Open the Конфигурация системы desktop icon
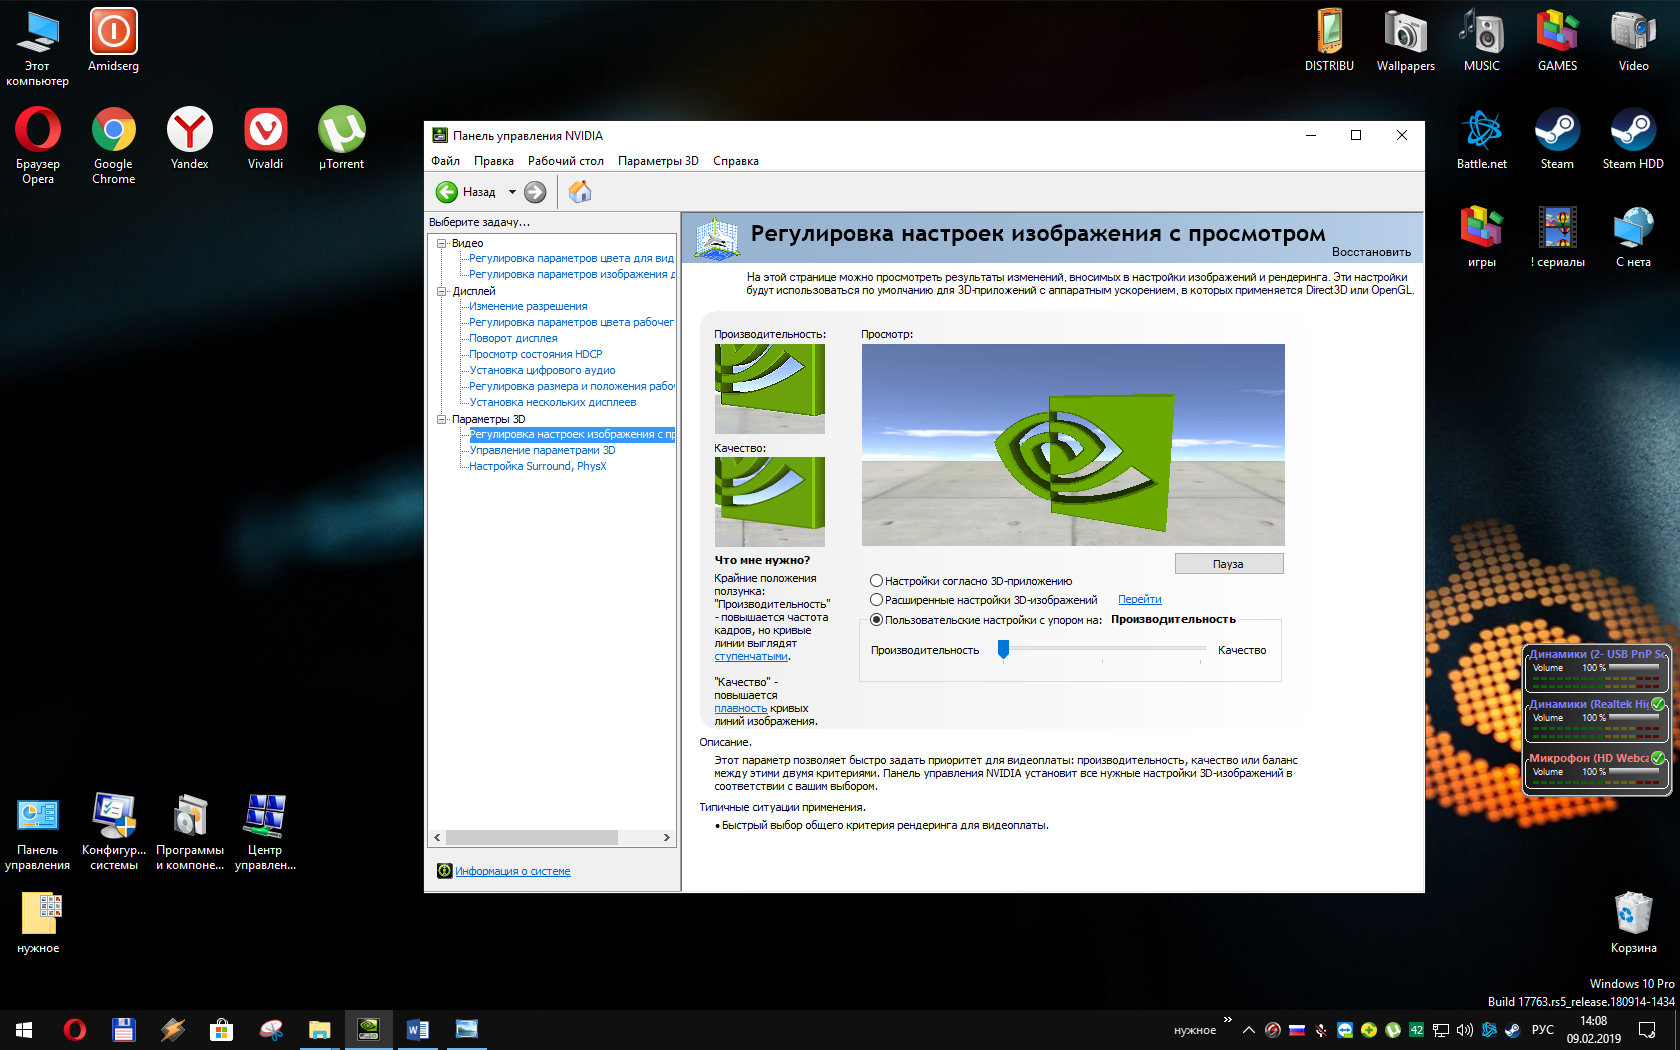This screenshot has height=1050, width=1680. tap(114, 831)
